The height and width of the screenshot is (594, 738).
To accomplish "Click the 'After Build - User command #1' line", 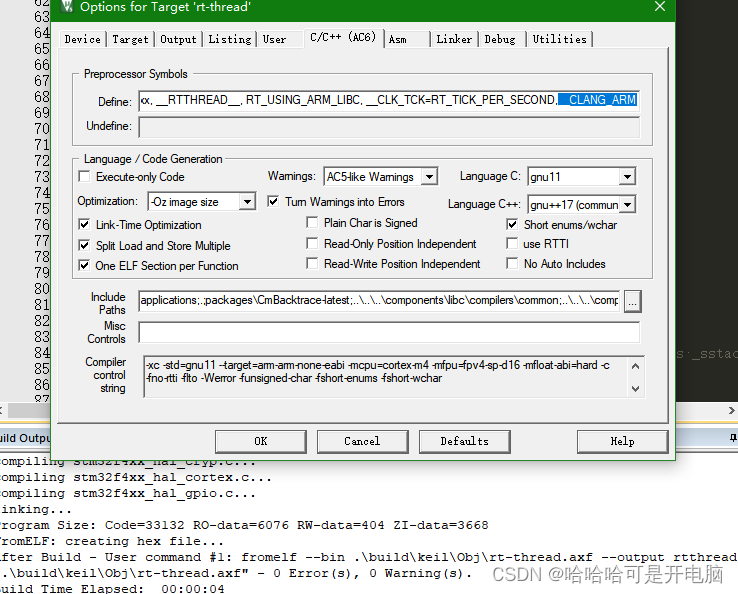I will pos(369,557).
